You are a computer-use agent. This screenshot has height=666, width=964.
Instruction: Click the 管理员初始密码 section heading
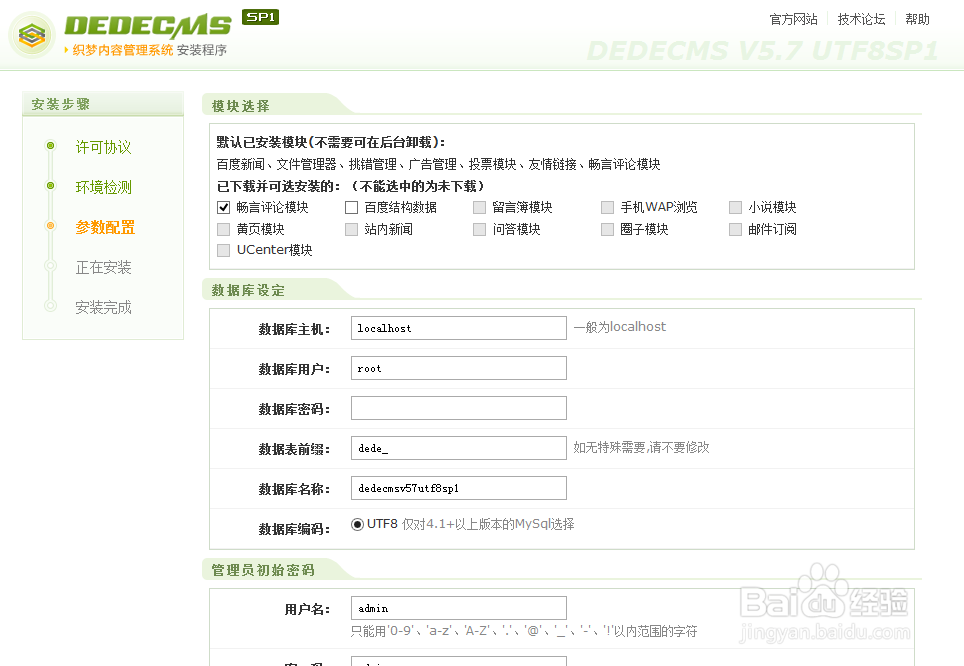(x=263, y=570)
